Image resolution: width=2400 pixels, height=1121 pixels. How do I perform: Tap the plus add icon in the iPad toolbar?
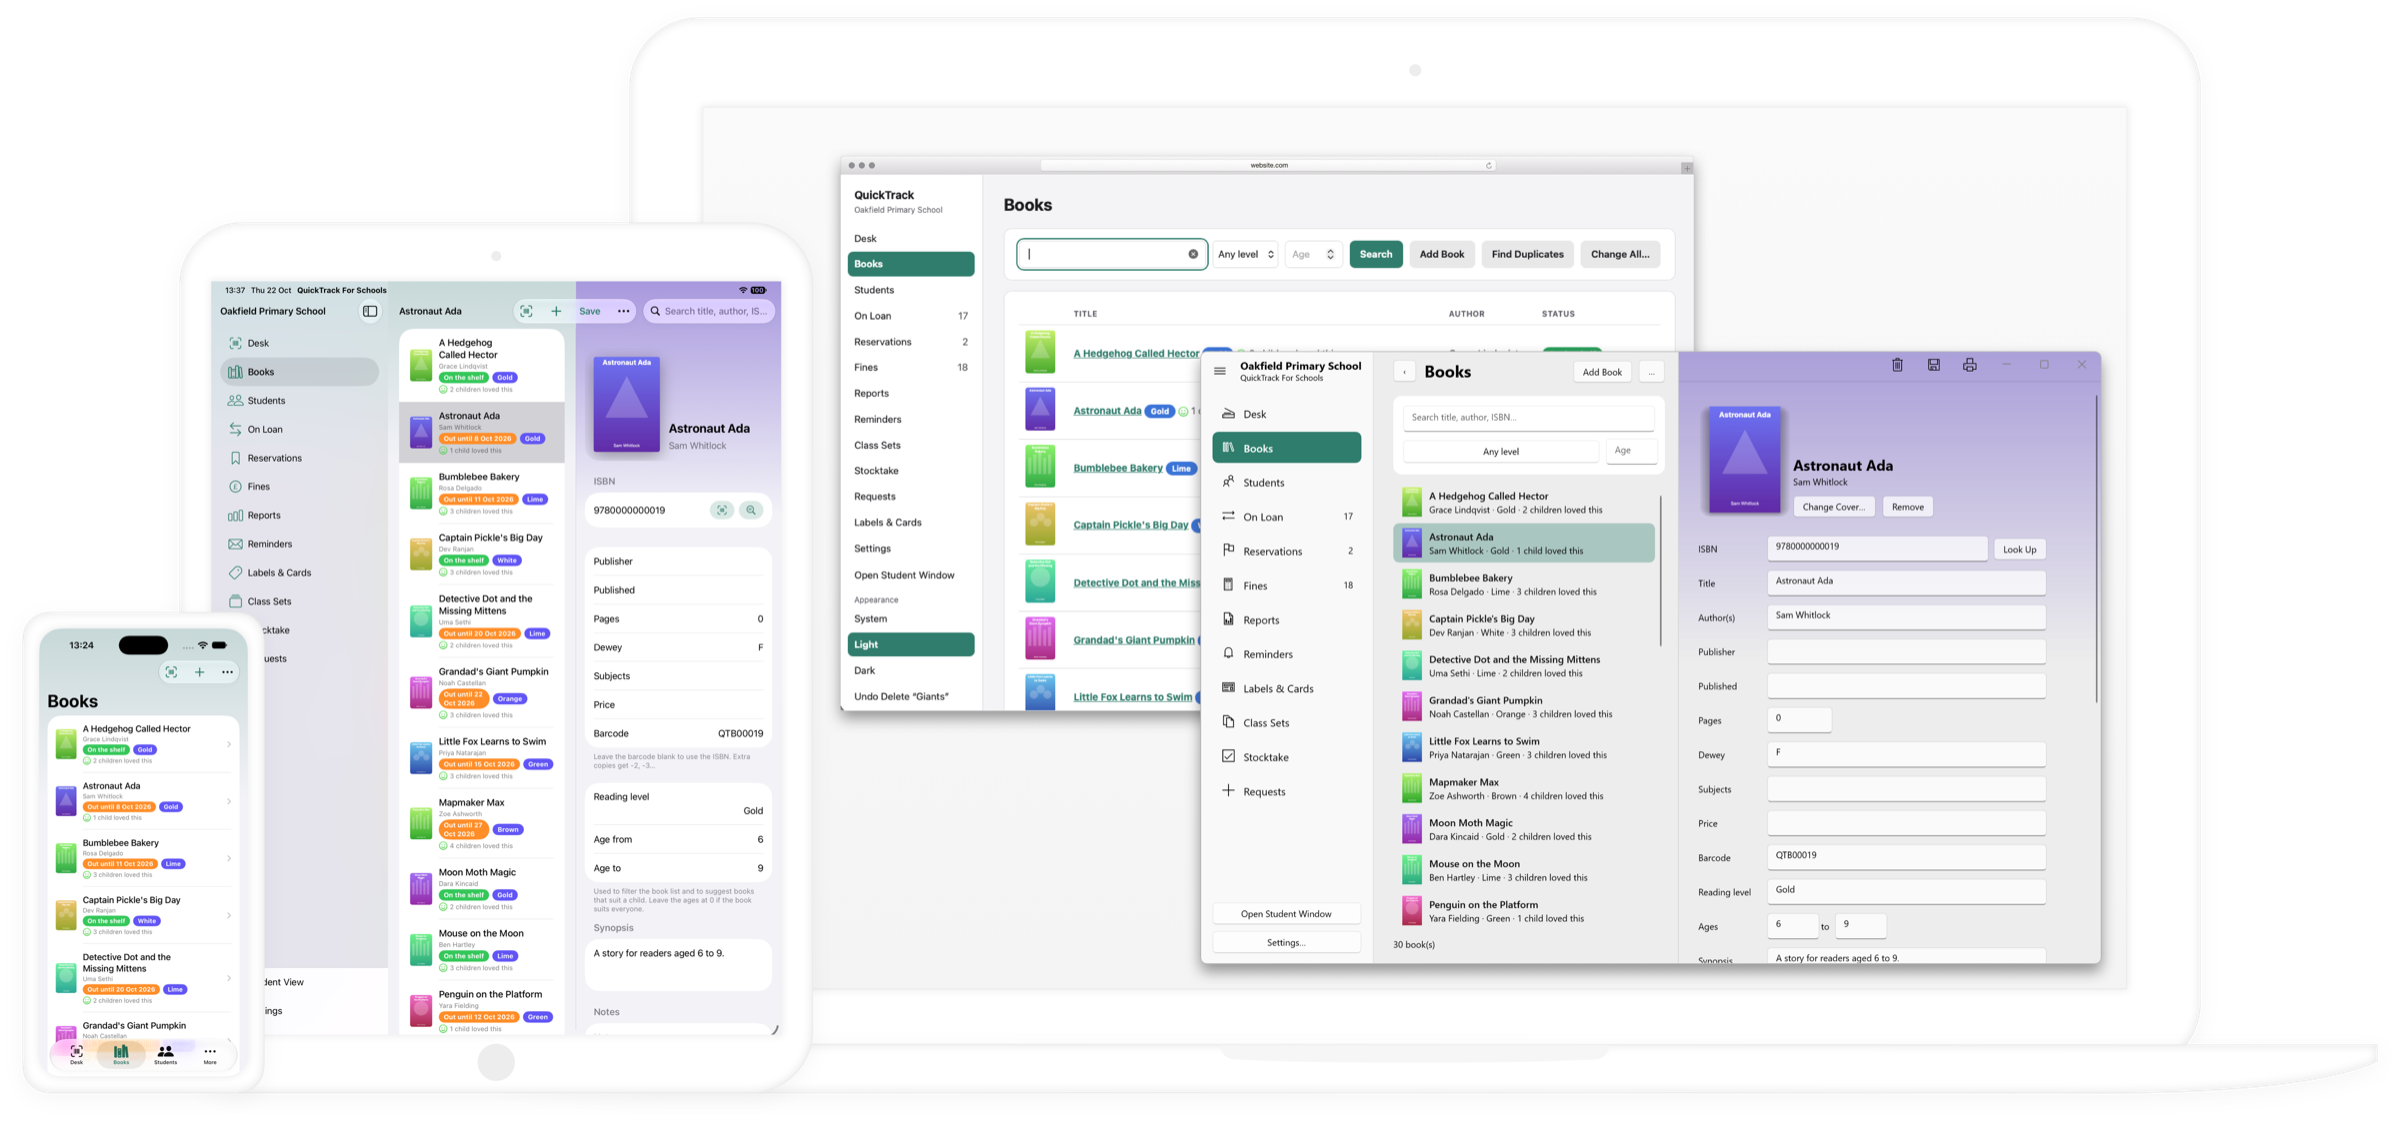coord(556,311)
